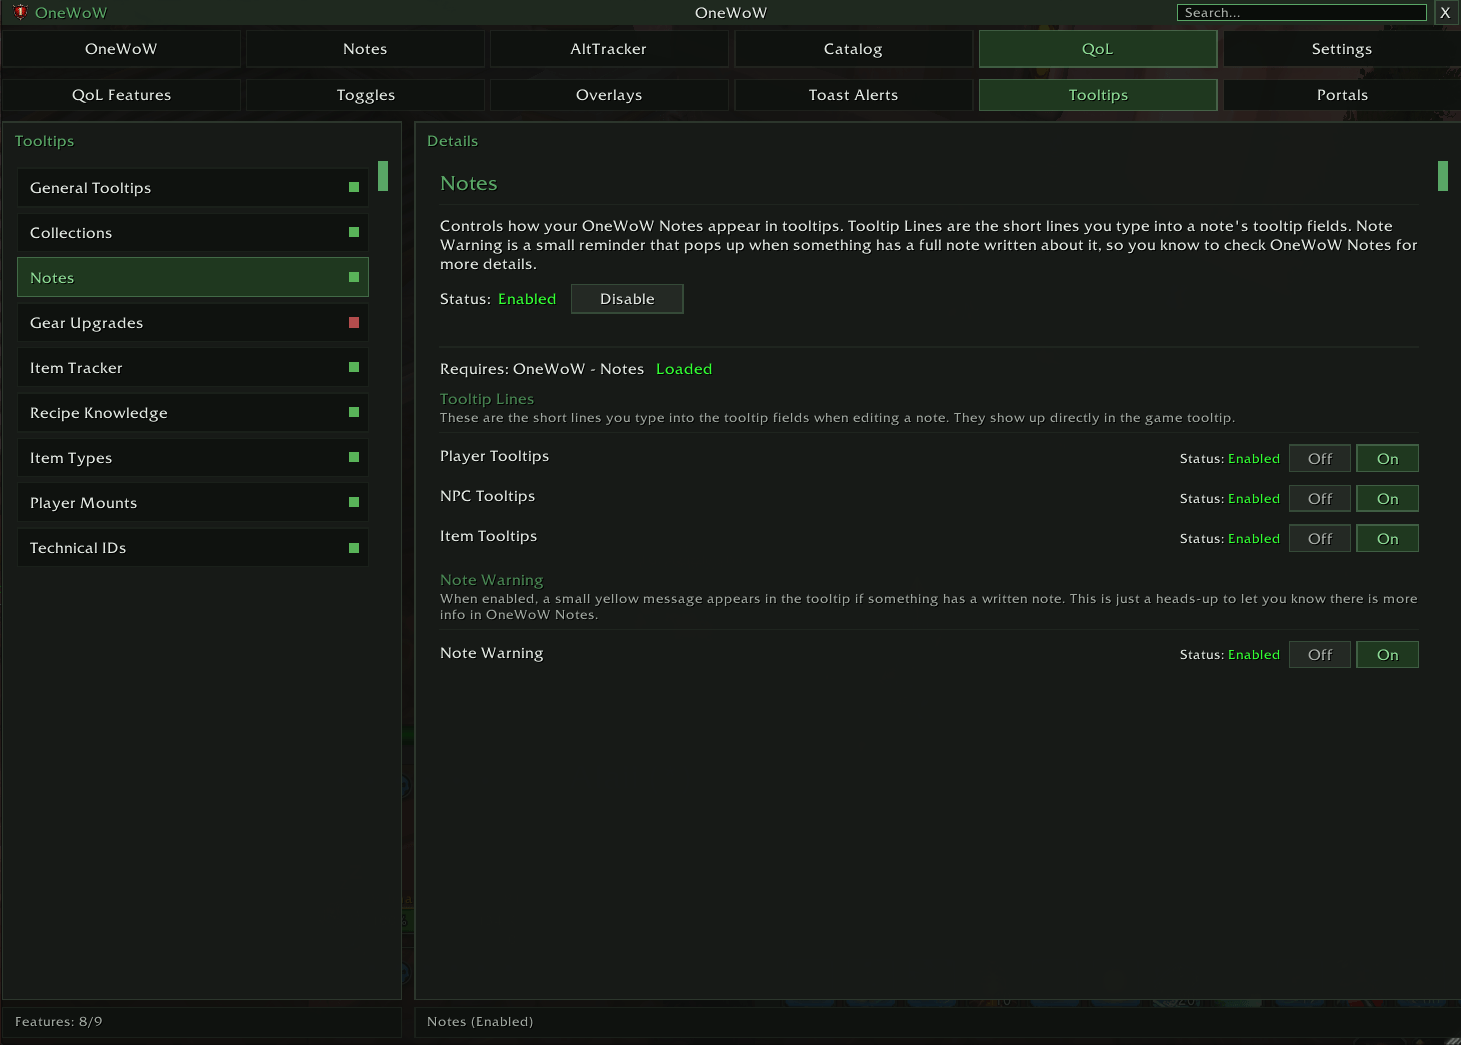Turn Player Tooltips off

(1320, 458)
